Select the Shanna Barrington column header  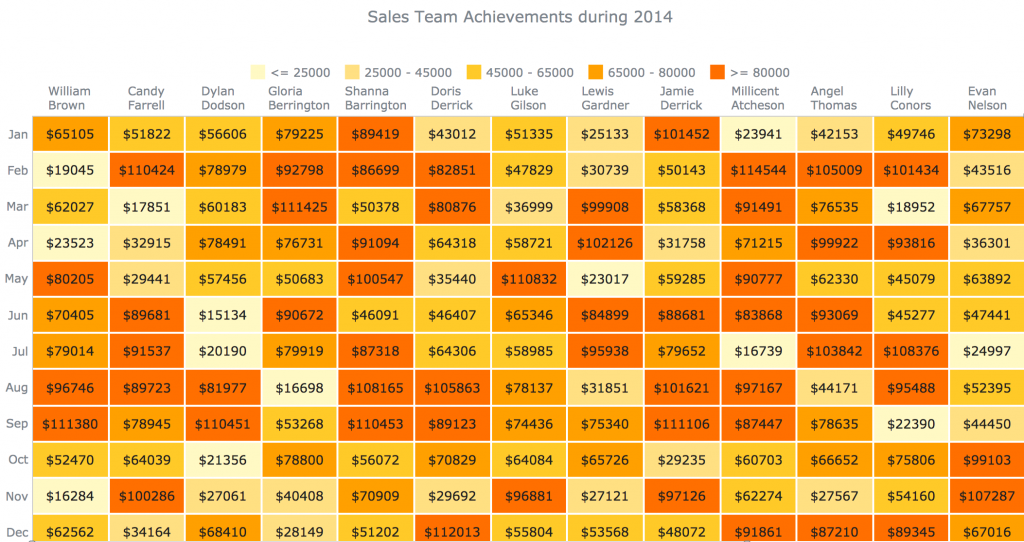click(x=376, y=98)
